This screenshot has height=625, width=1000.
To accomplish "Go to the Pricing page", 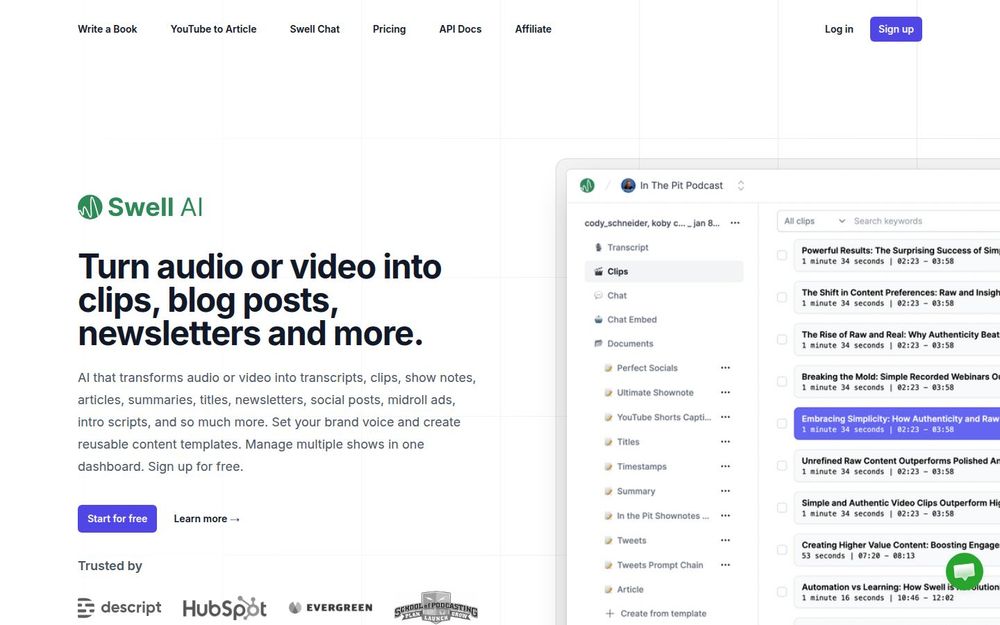I will coord(389,29).
